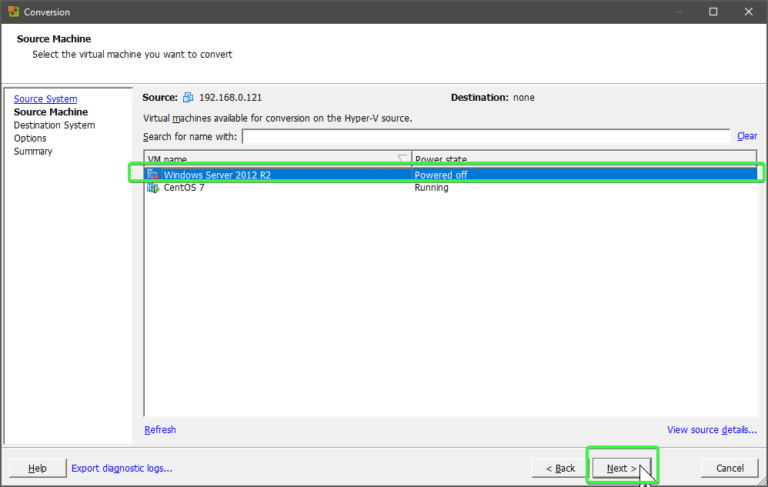Select the Summary wizard step

pyautogui.click(x=33, y=151)
